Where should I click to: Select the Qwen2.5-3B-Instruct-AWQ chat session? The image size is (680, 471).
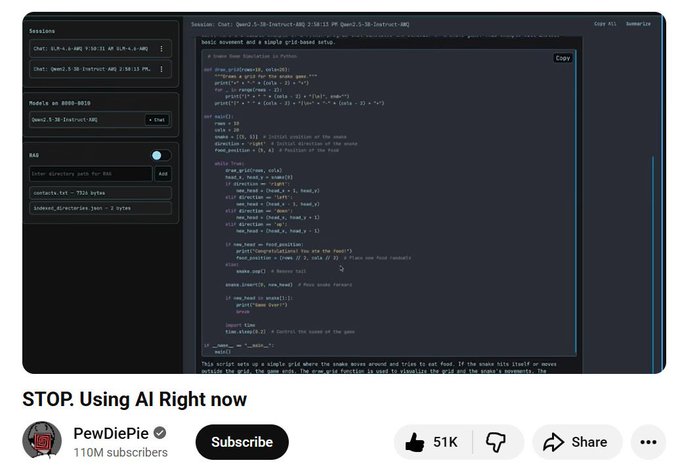click(x=100, y=69)
